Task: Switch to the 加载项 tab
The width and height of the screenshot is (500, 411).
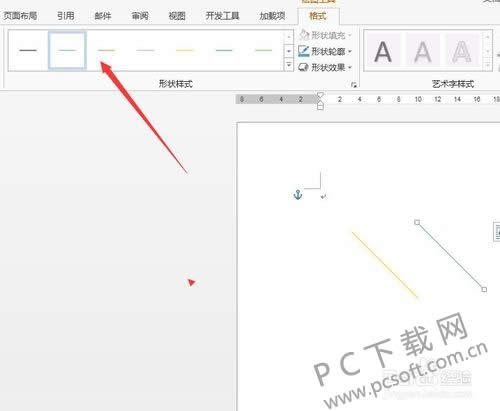Action: tap(272, 15)
